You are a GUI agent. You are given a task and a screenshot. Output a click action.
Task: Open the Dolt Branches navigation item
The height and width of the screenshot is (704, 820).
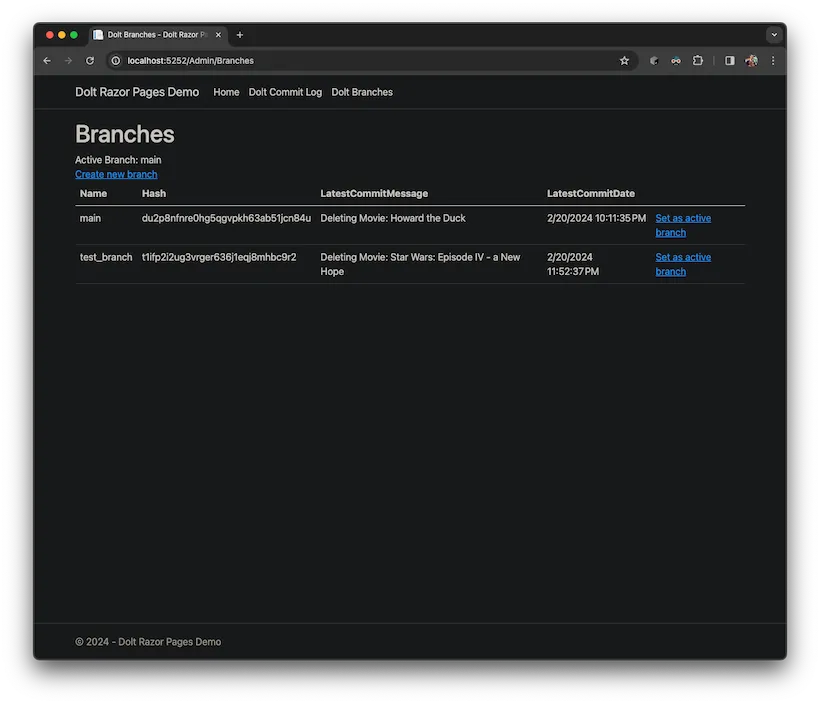coord(361,92)
